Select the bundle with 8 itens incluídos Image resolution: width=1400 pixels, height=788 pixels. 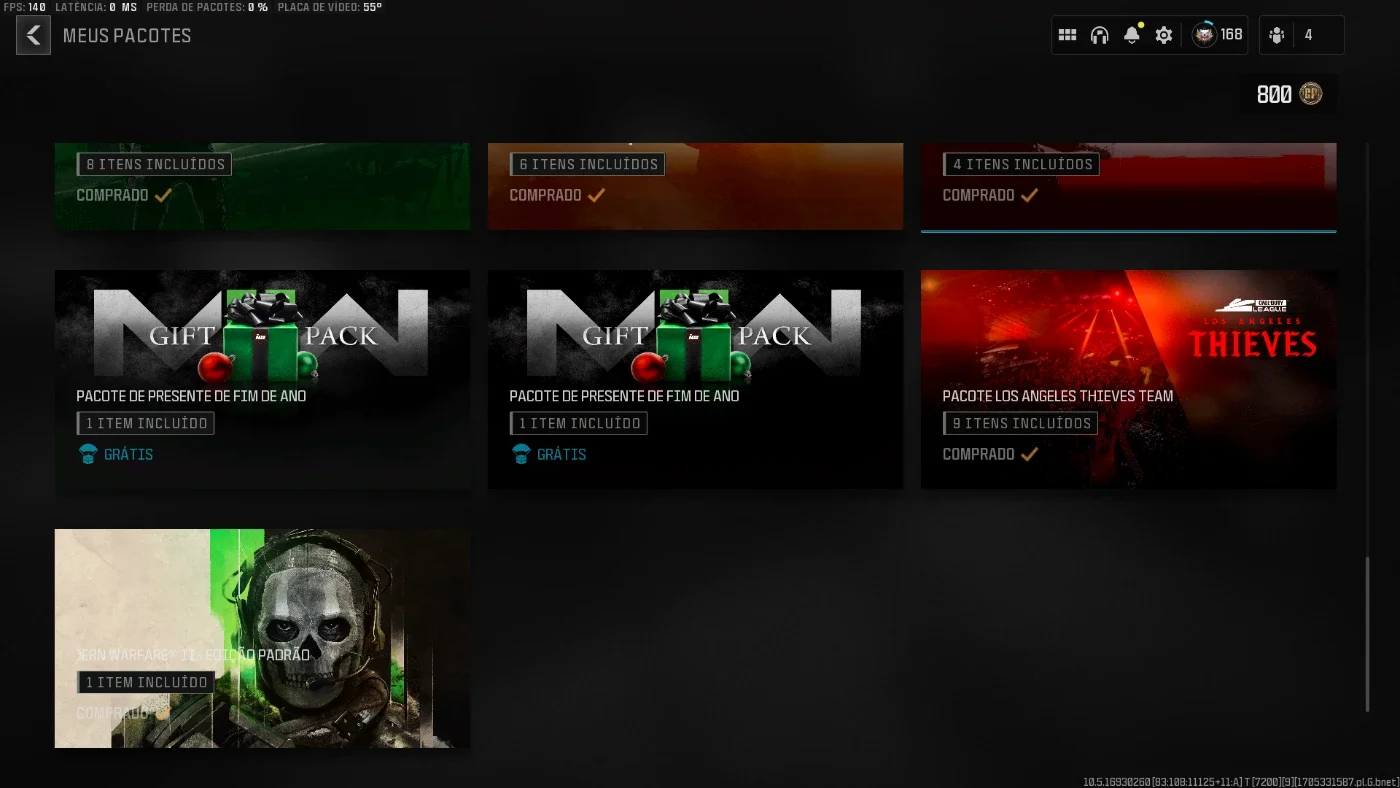point(262,186)
